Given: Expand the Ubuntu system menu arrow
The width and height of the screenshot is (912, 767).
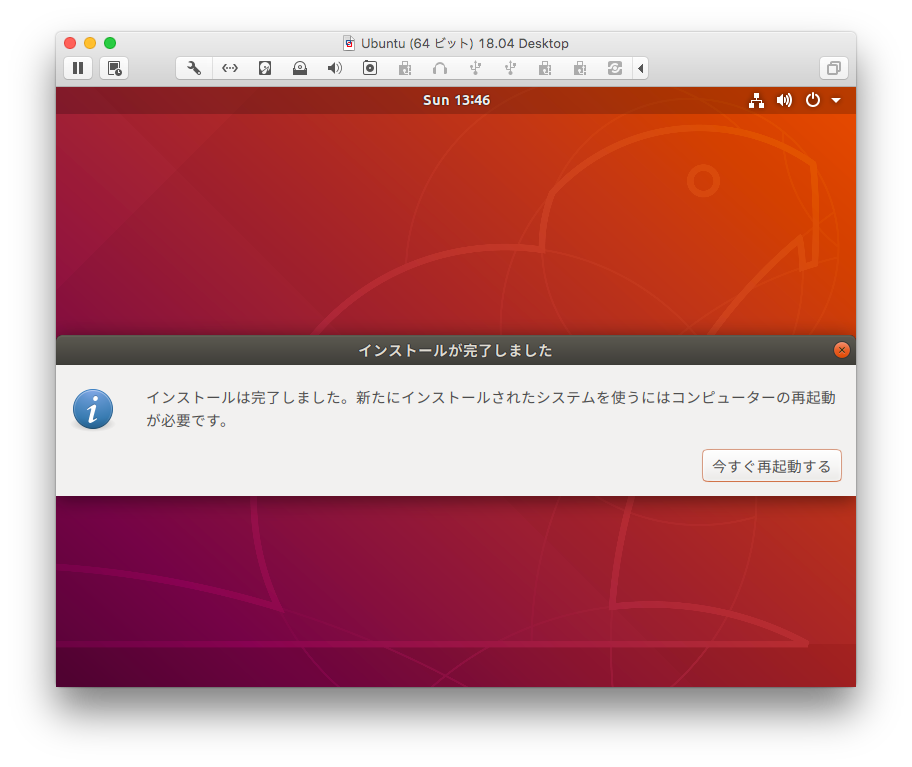Looking at the screenshot, I should point(836,101).
